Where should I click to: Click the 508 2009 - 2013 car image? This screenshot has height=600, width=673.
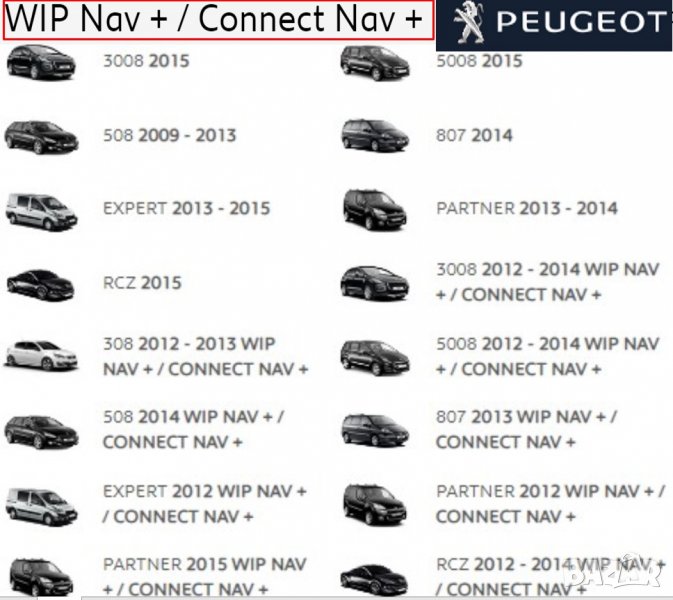tap(41, 137)
